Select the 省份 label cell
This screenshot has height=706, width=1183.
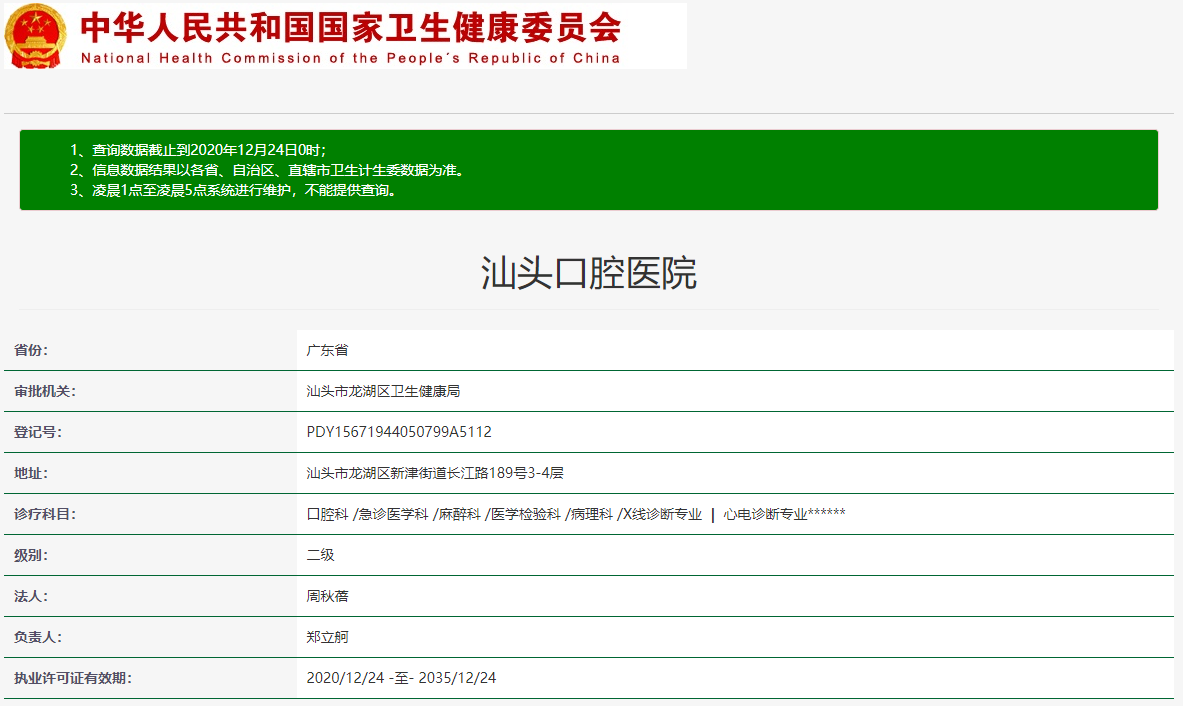(31, 351)
